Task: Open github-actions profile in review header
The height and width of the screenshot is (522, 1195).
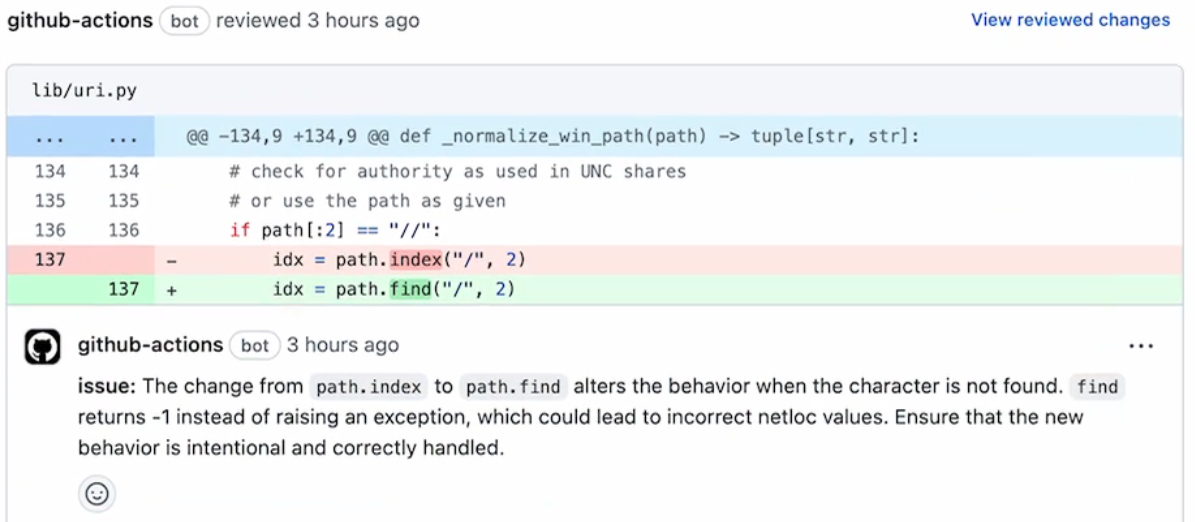Action: [80, 21]
